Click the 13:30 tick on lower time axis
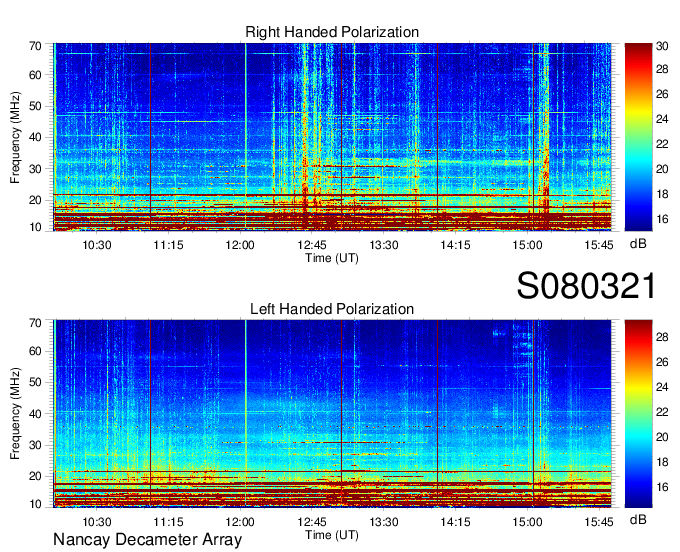Image resolution: width=680 pixels, height=552 pixels. coord(384,522)
